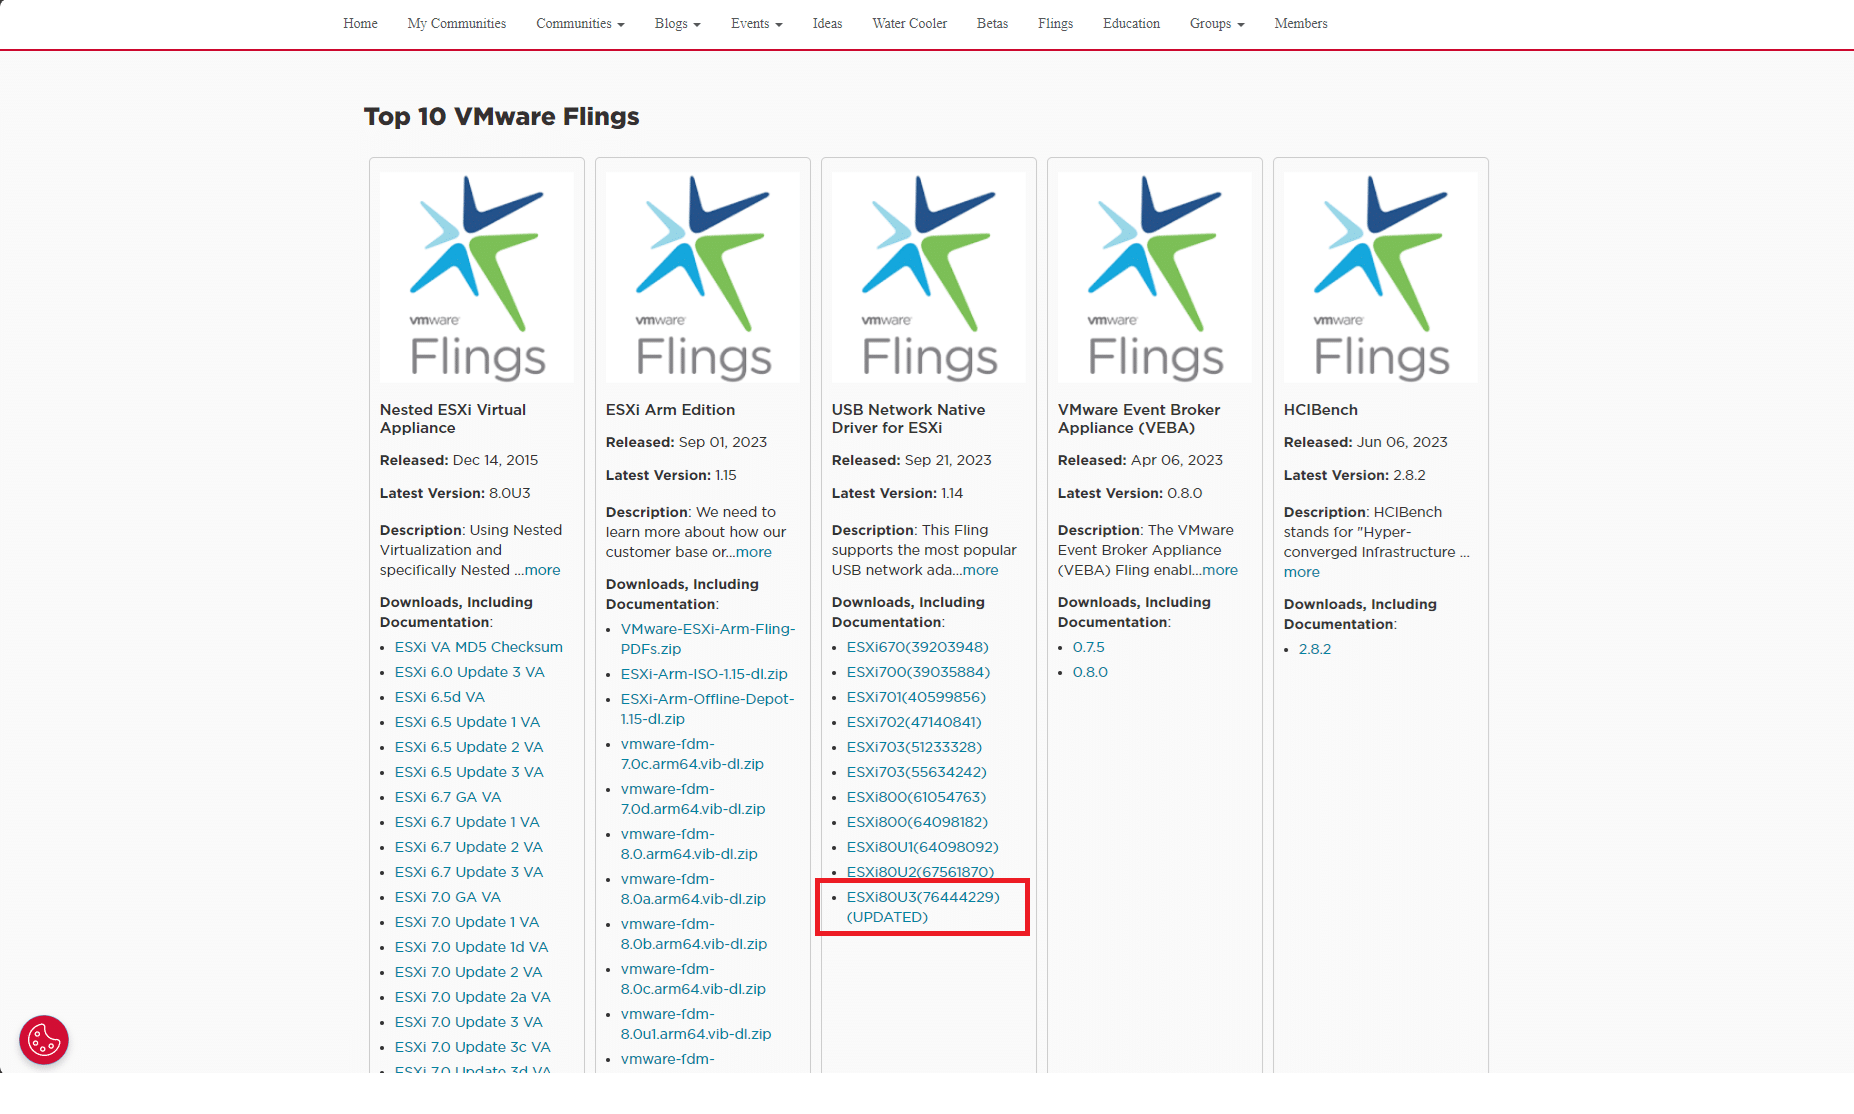The height and width of the screenshot is (1114, 1854).
Task: Open the Flings nav item
Action: [1055, 23]
